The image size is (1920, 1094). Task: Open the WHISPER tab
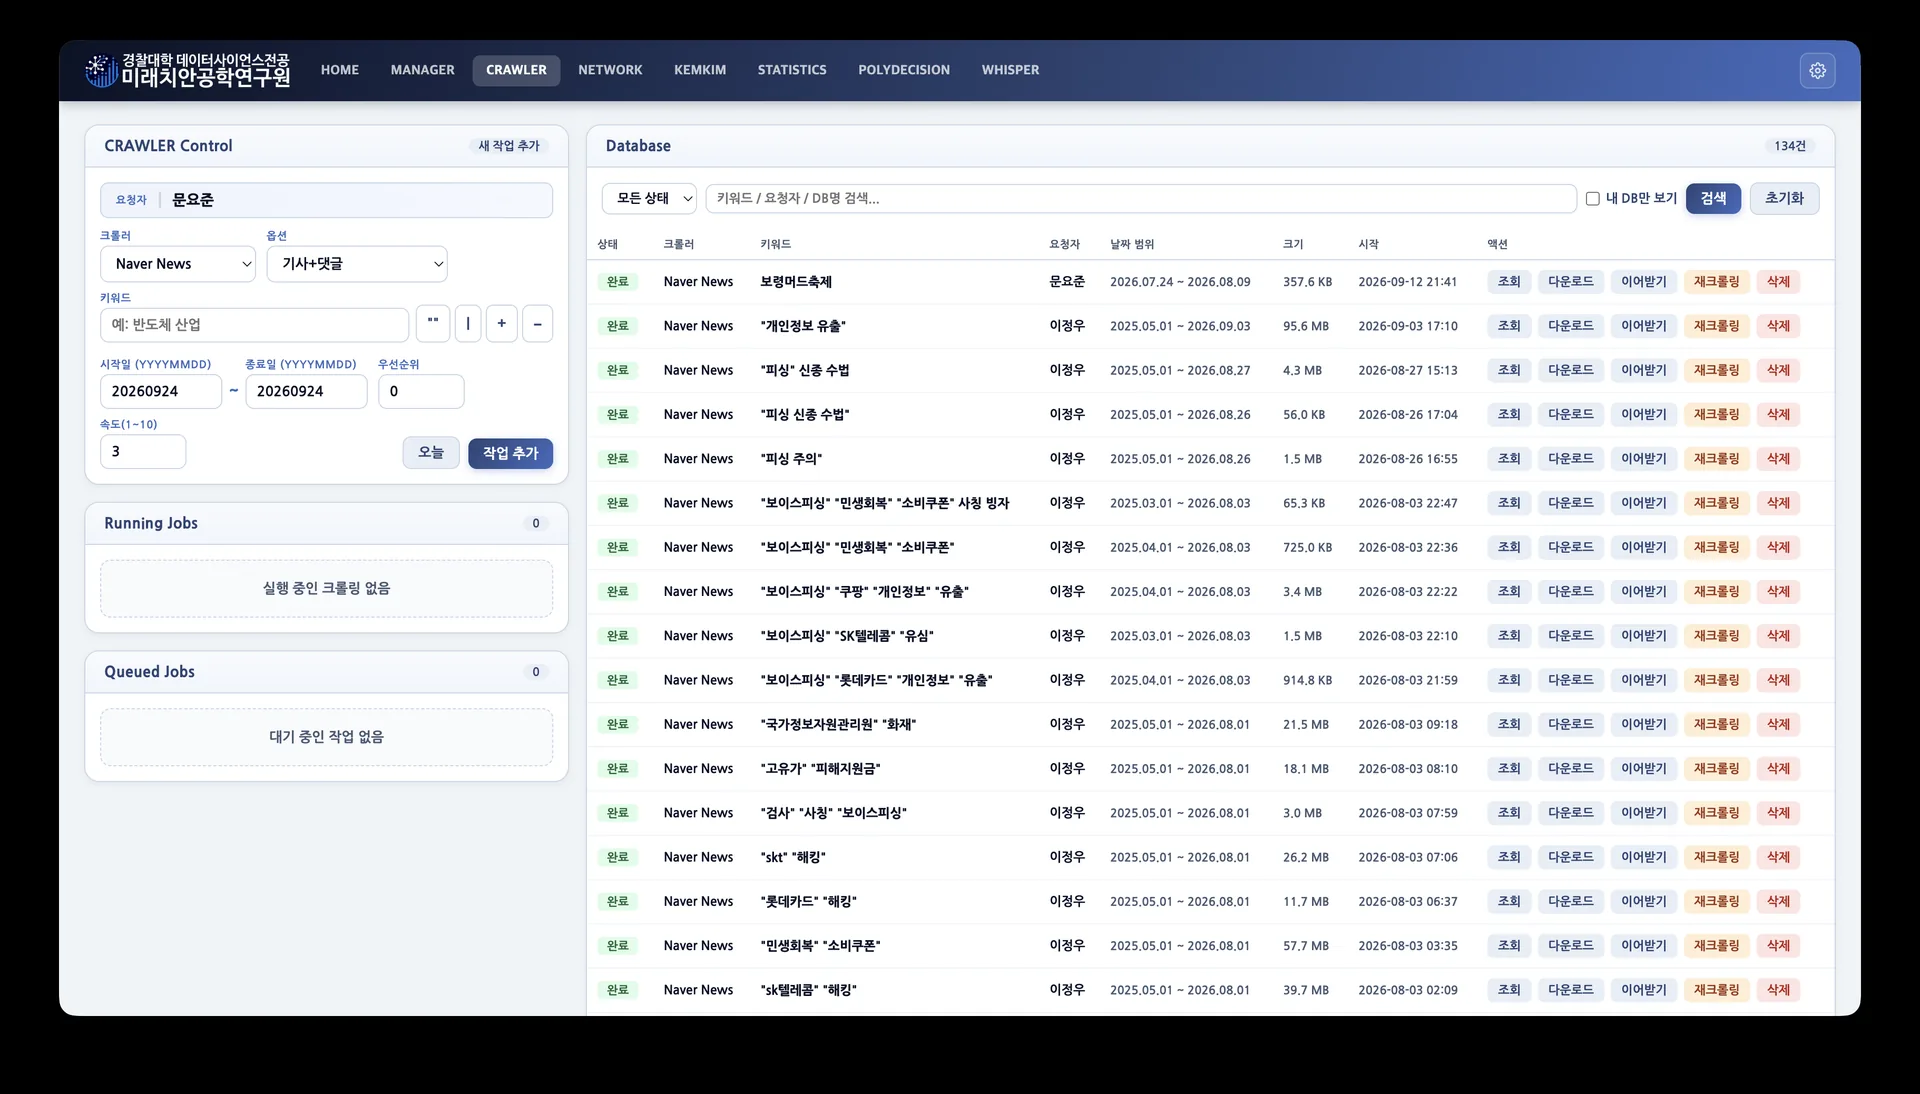[x=1010, y=70]
